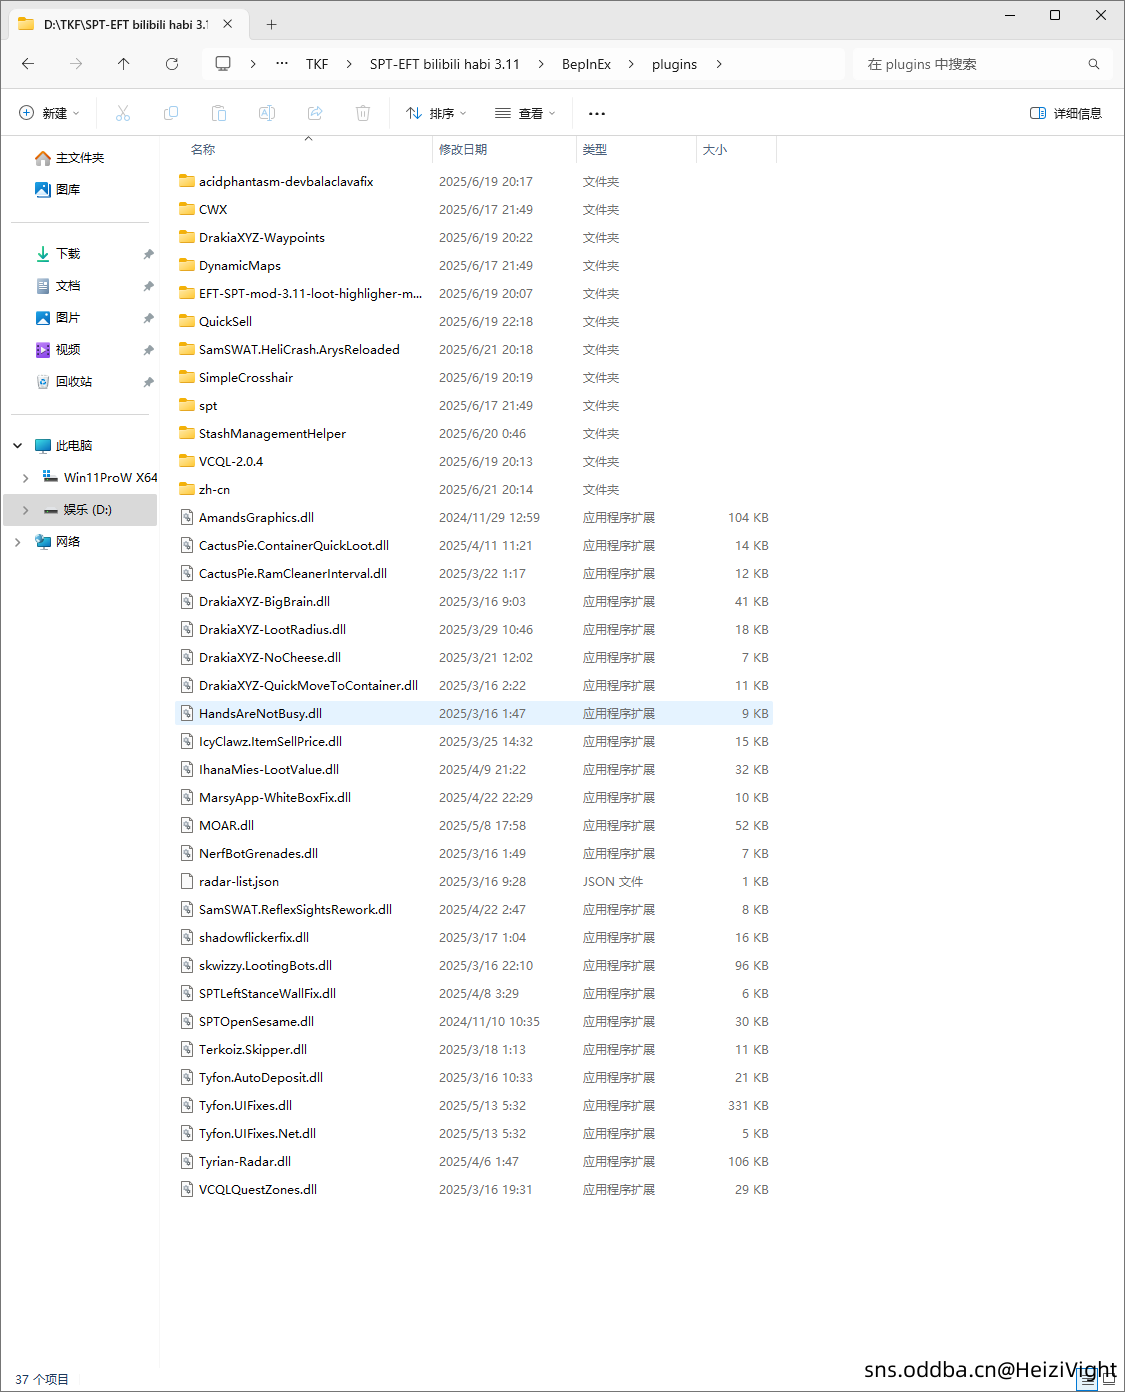Toggle the 详细信息 details pane
This screenshot has width=1125, height=1392.
[1066, 113]
